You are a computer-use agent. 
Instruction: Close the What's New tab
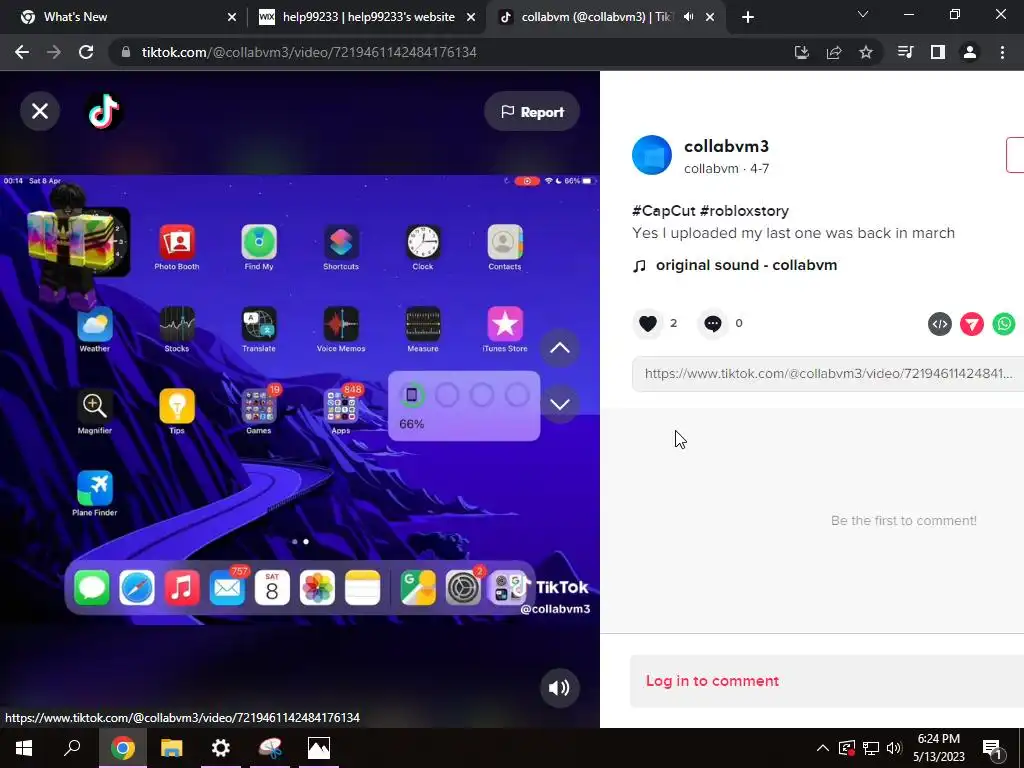(232, 17)
